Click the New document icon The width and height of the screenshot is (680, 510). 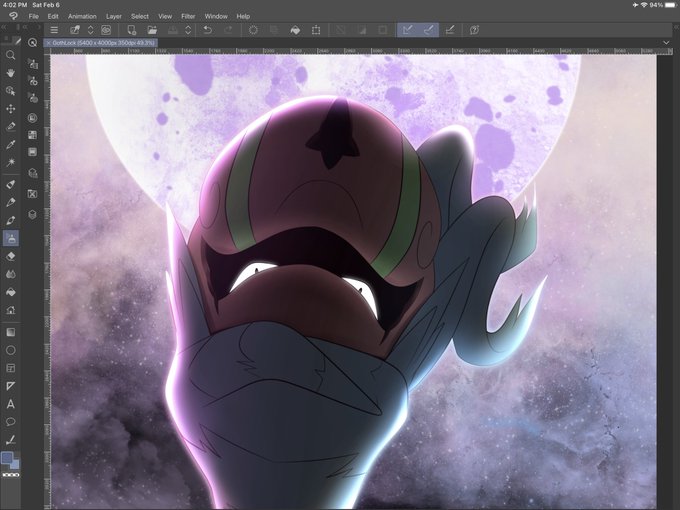[x=131, y=30]
